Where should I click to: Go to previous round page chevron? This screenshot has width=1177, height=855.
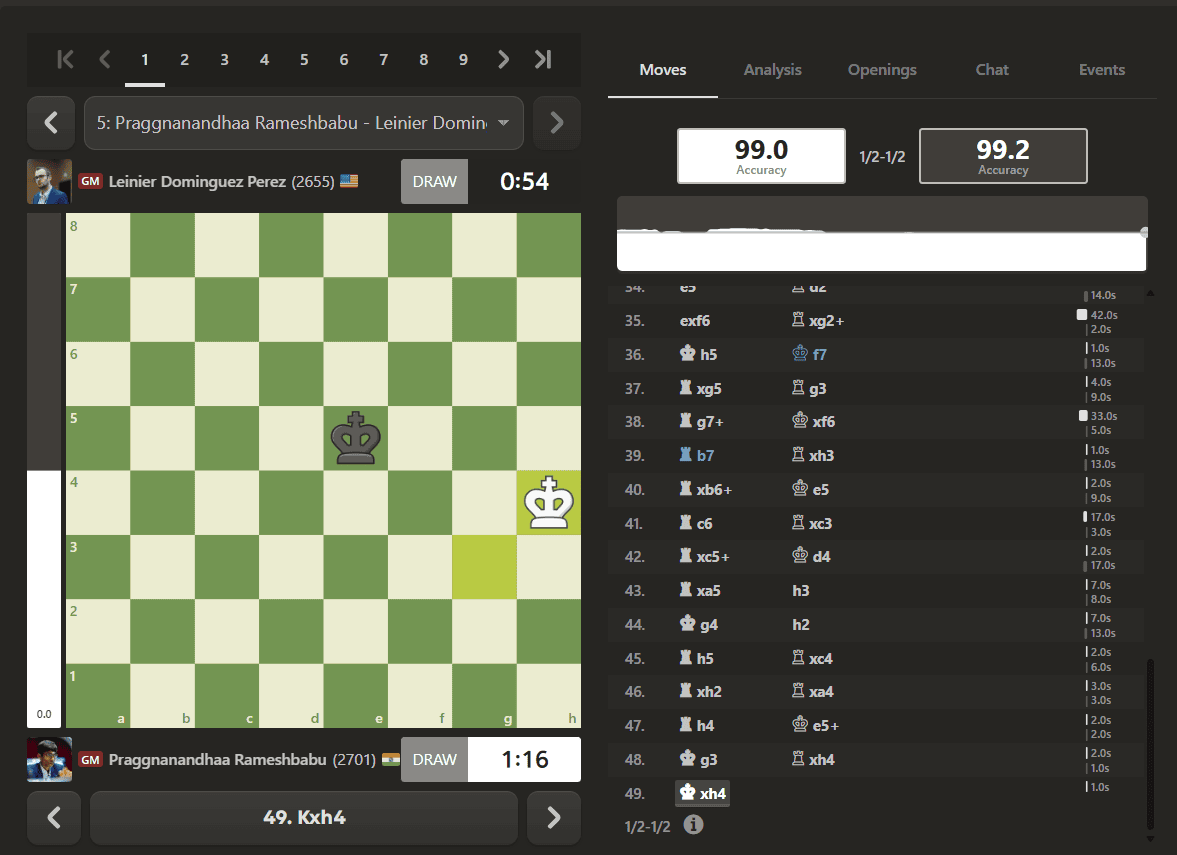coord(105,59)
